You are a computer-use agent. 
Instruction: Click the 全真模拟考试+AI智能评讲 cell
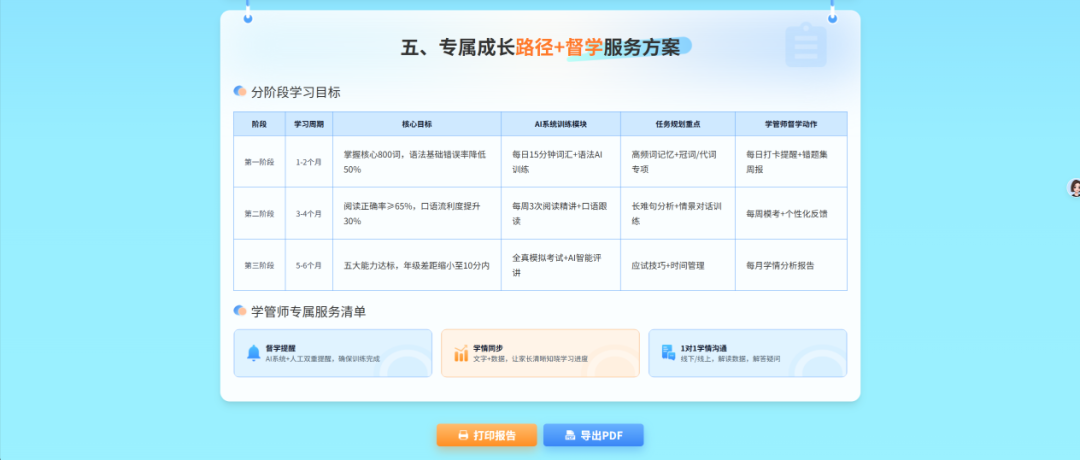click(x=559, y=265)
